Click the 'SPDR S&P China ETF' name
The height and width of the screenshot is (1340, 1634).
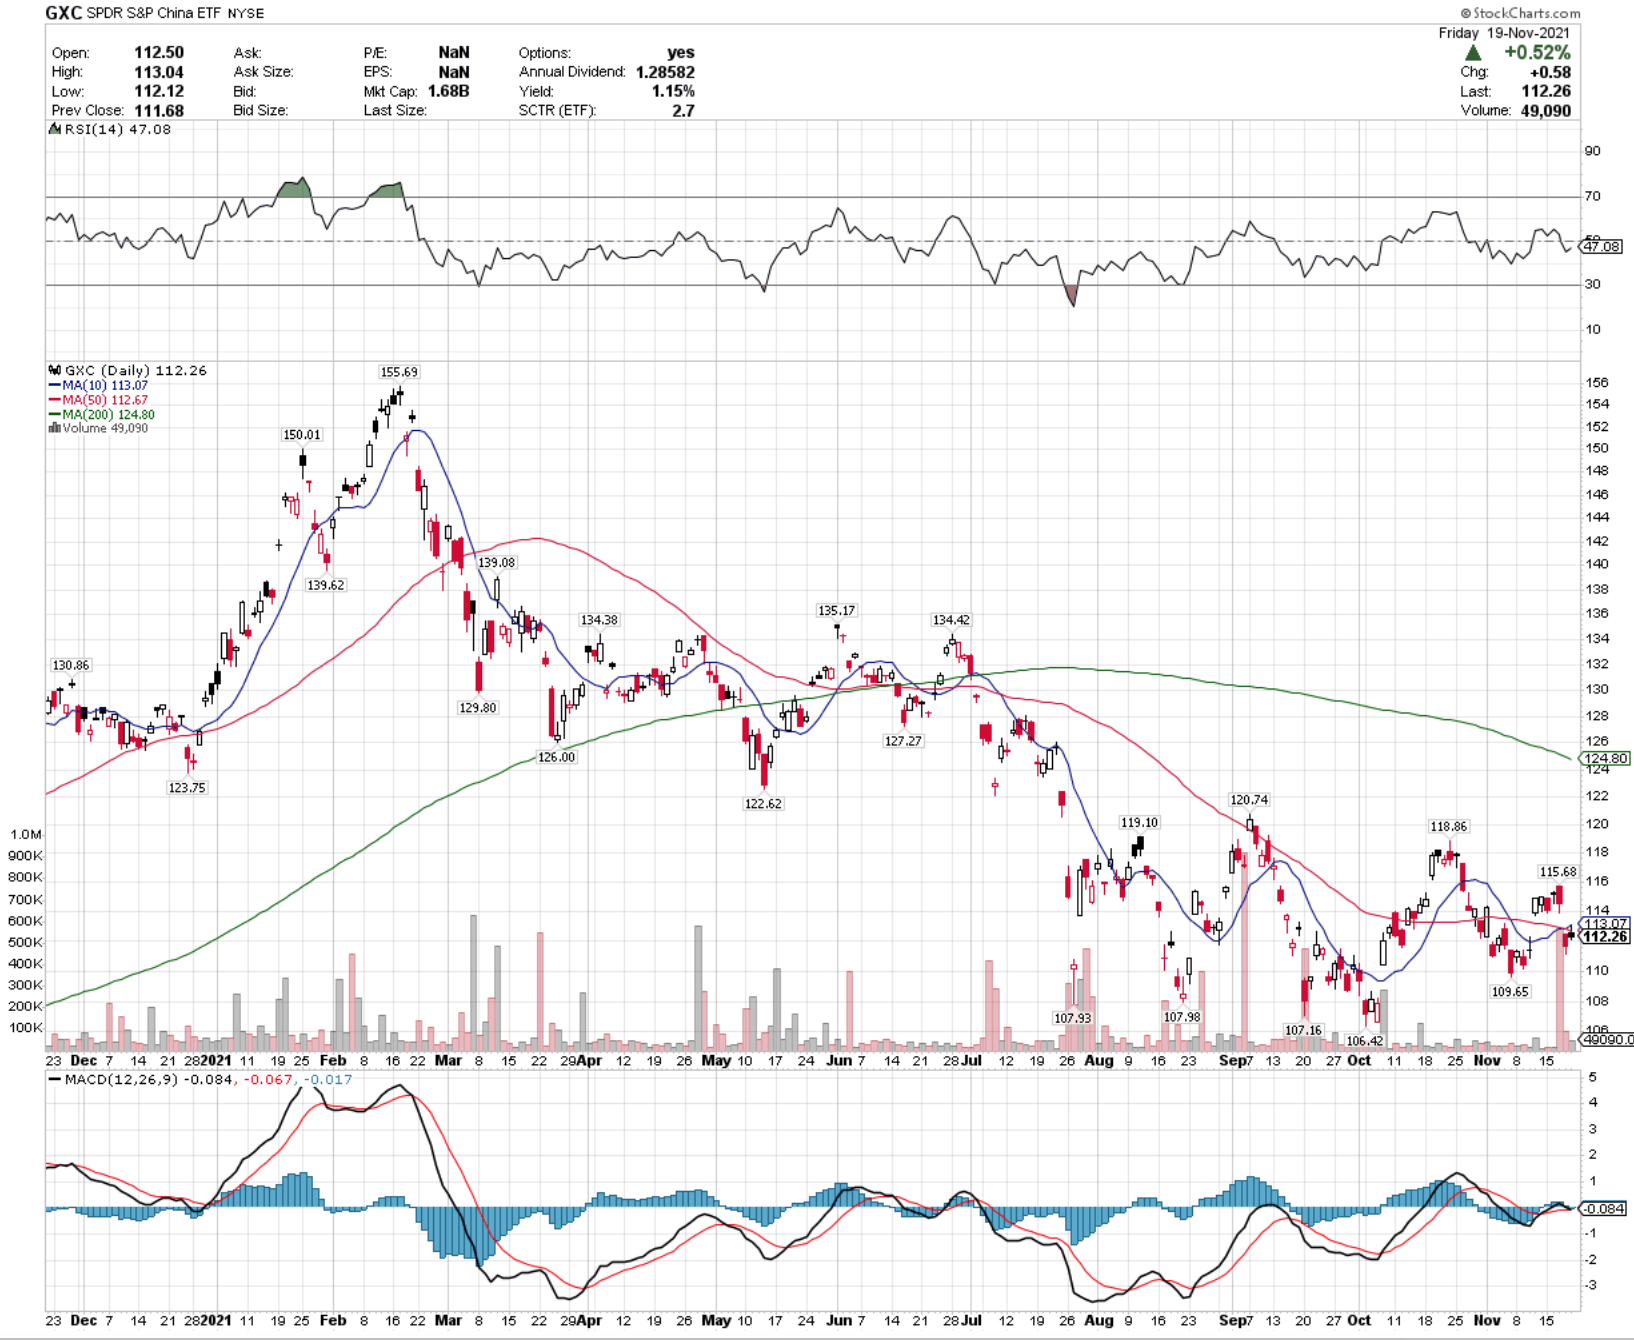click(154, 13)
